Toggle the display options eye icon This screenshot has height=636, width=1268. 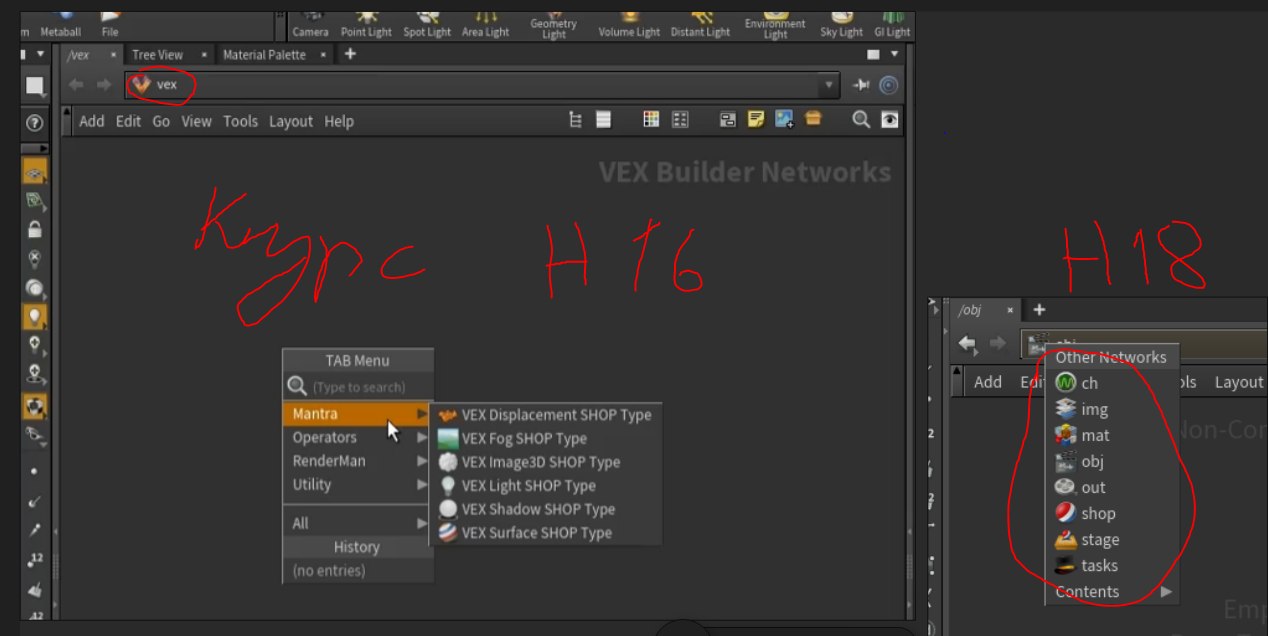point(889,120)
